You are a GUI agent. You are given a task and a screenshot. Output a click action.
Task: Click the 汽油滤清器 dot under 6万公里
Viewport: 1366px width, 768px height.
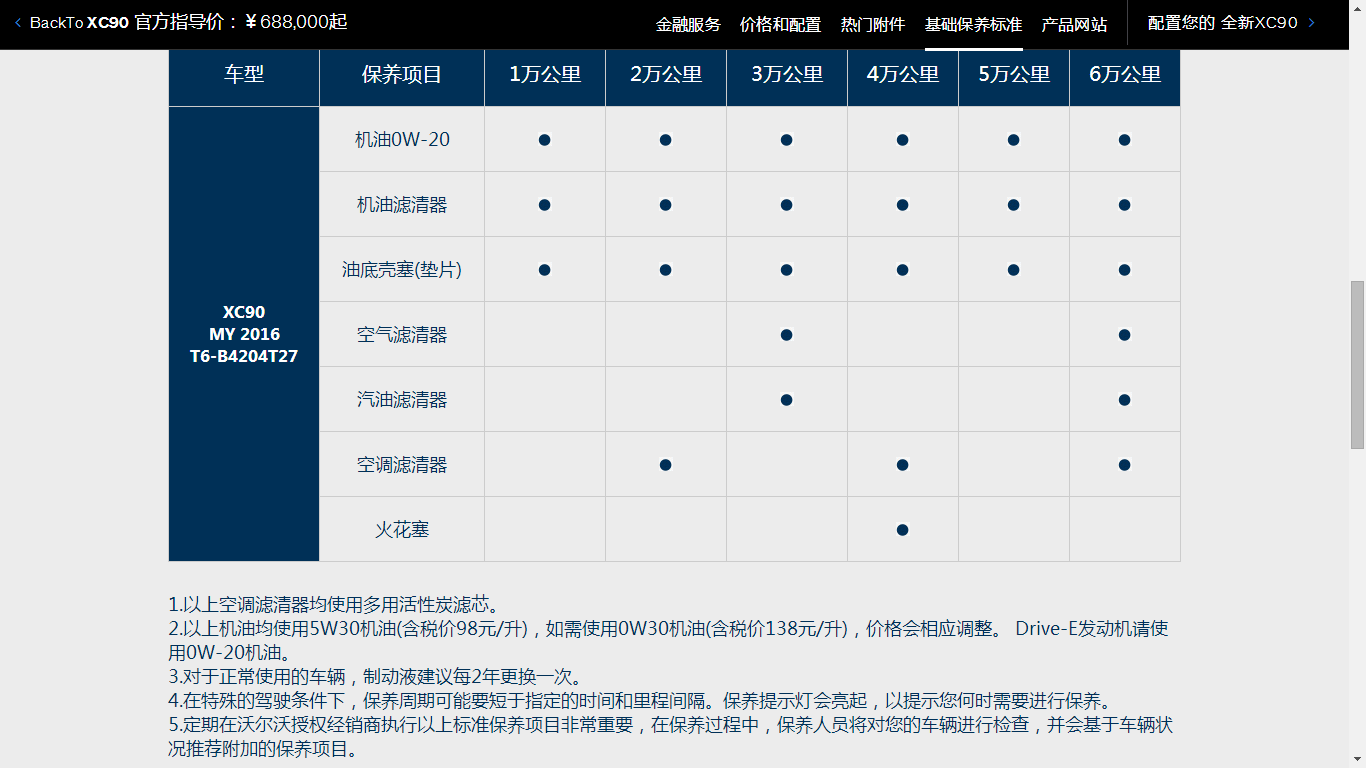[x=1124, y=400]
